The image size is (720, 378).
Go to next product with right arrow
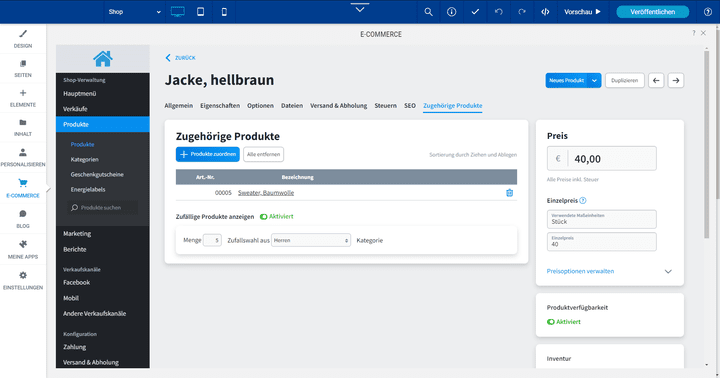(x=675, y=80)
